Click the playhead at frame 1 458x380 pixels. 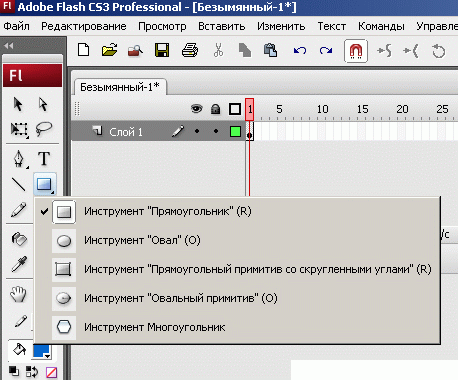click(x=249, y=109)
